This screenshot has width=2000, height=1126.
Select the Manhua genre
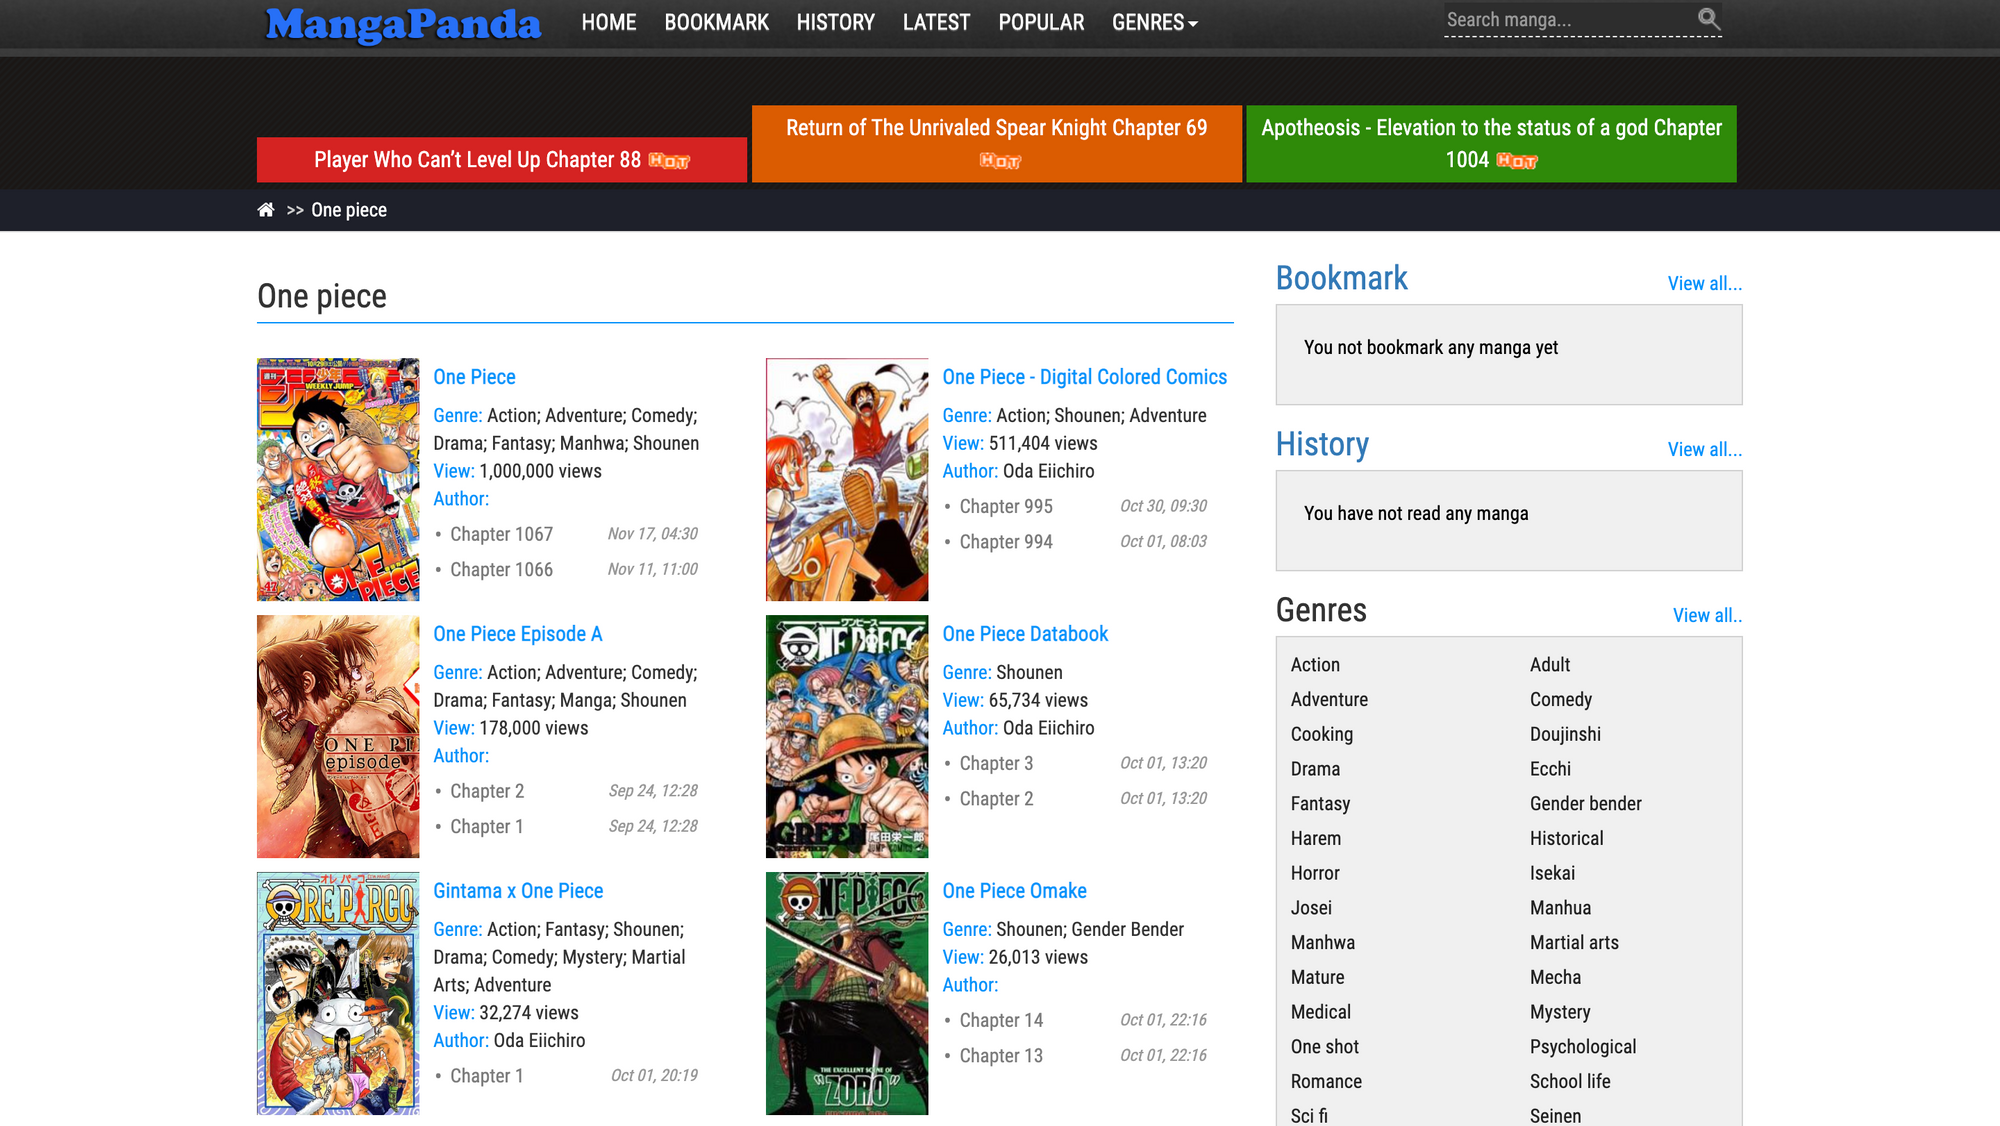pyautogui.click(x=1560, y=907)
